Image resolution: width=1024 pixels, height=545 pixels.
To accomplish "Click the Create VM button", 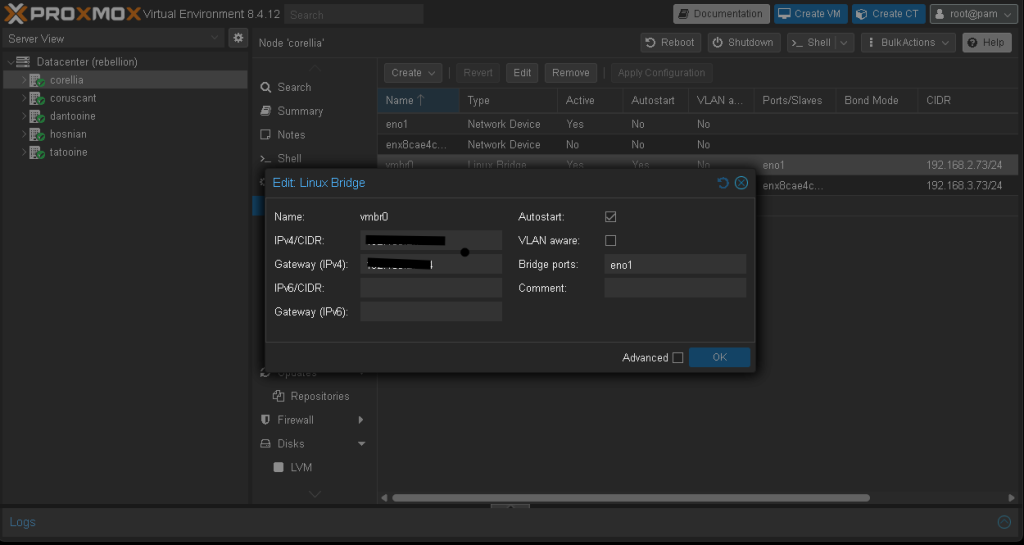I will pyautogui.click(x=811, y=14).
